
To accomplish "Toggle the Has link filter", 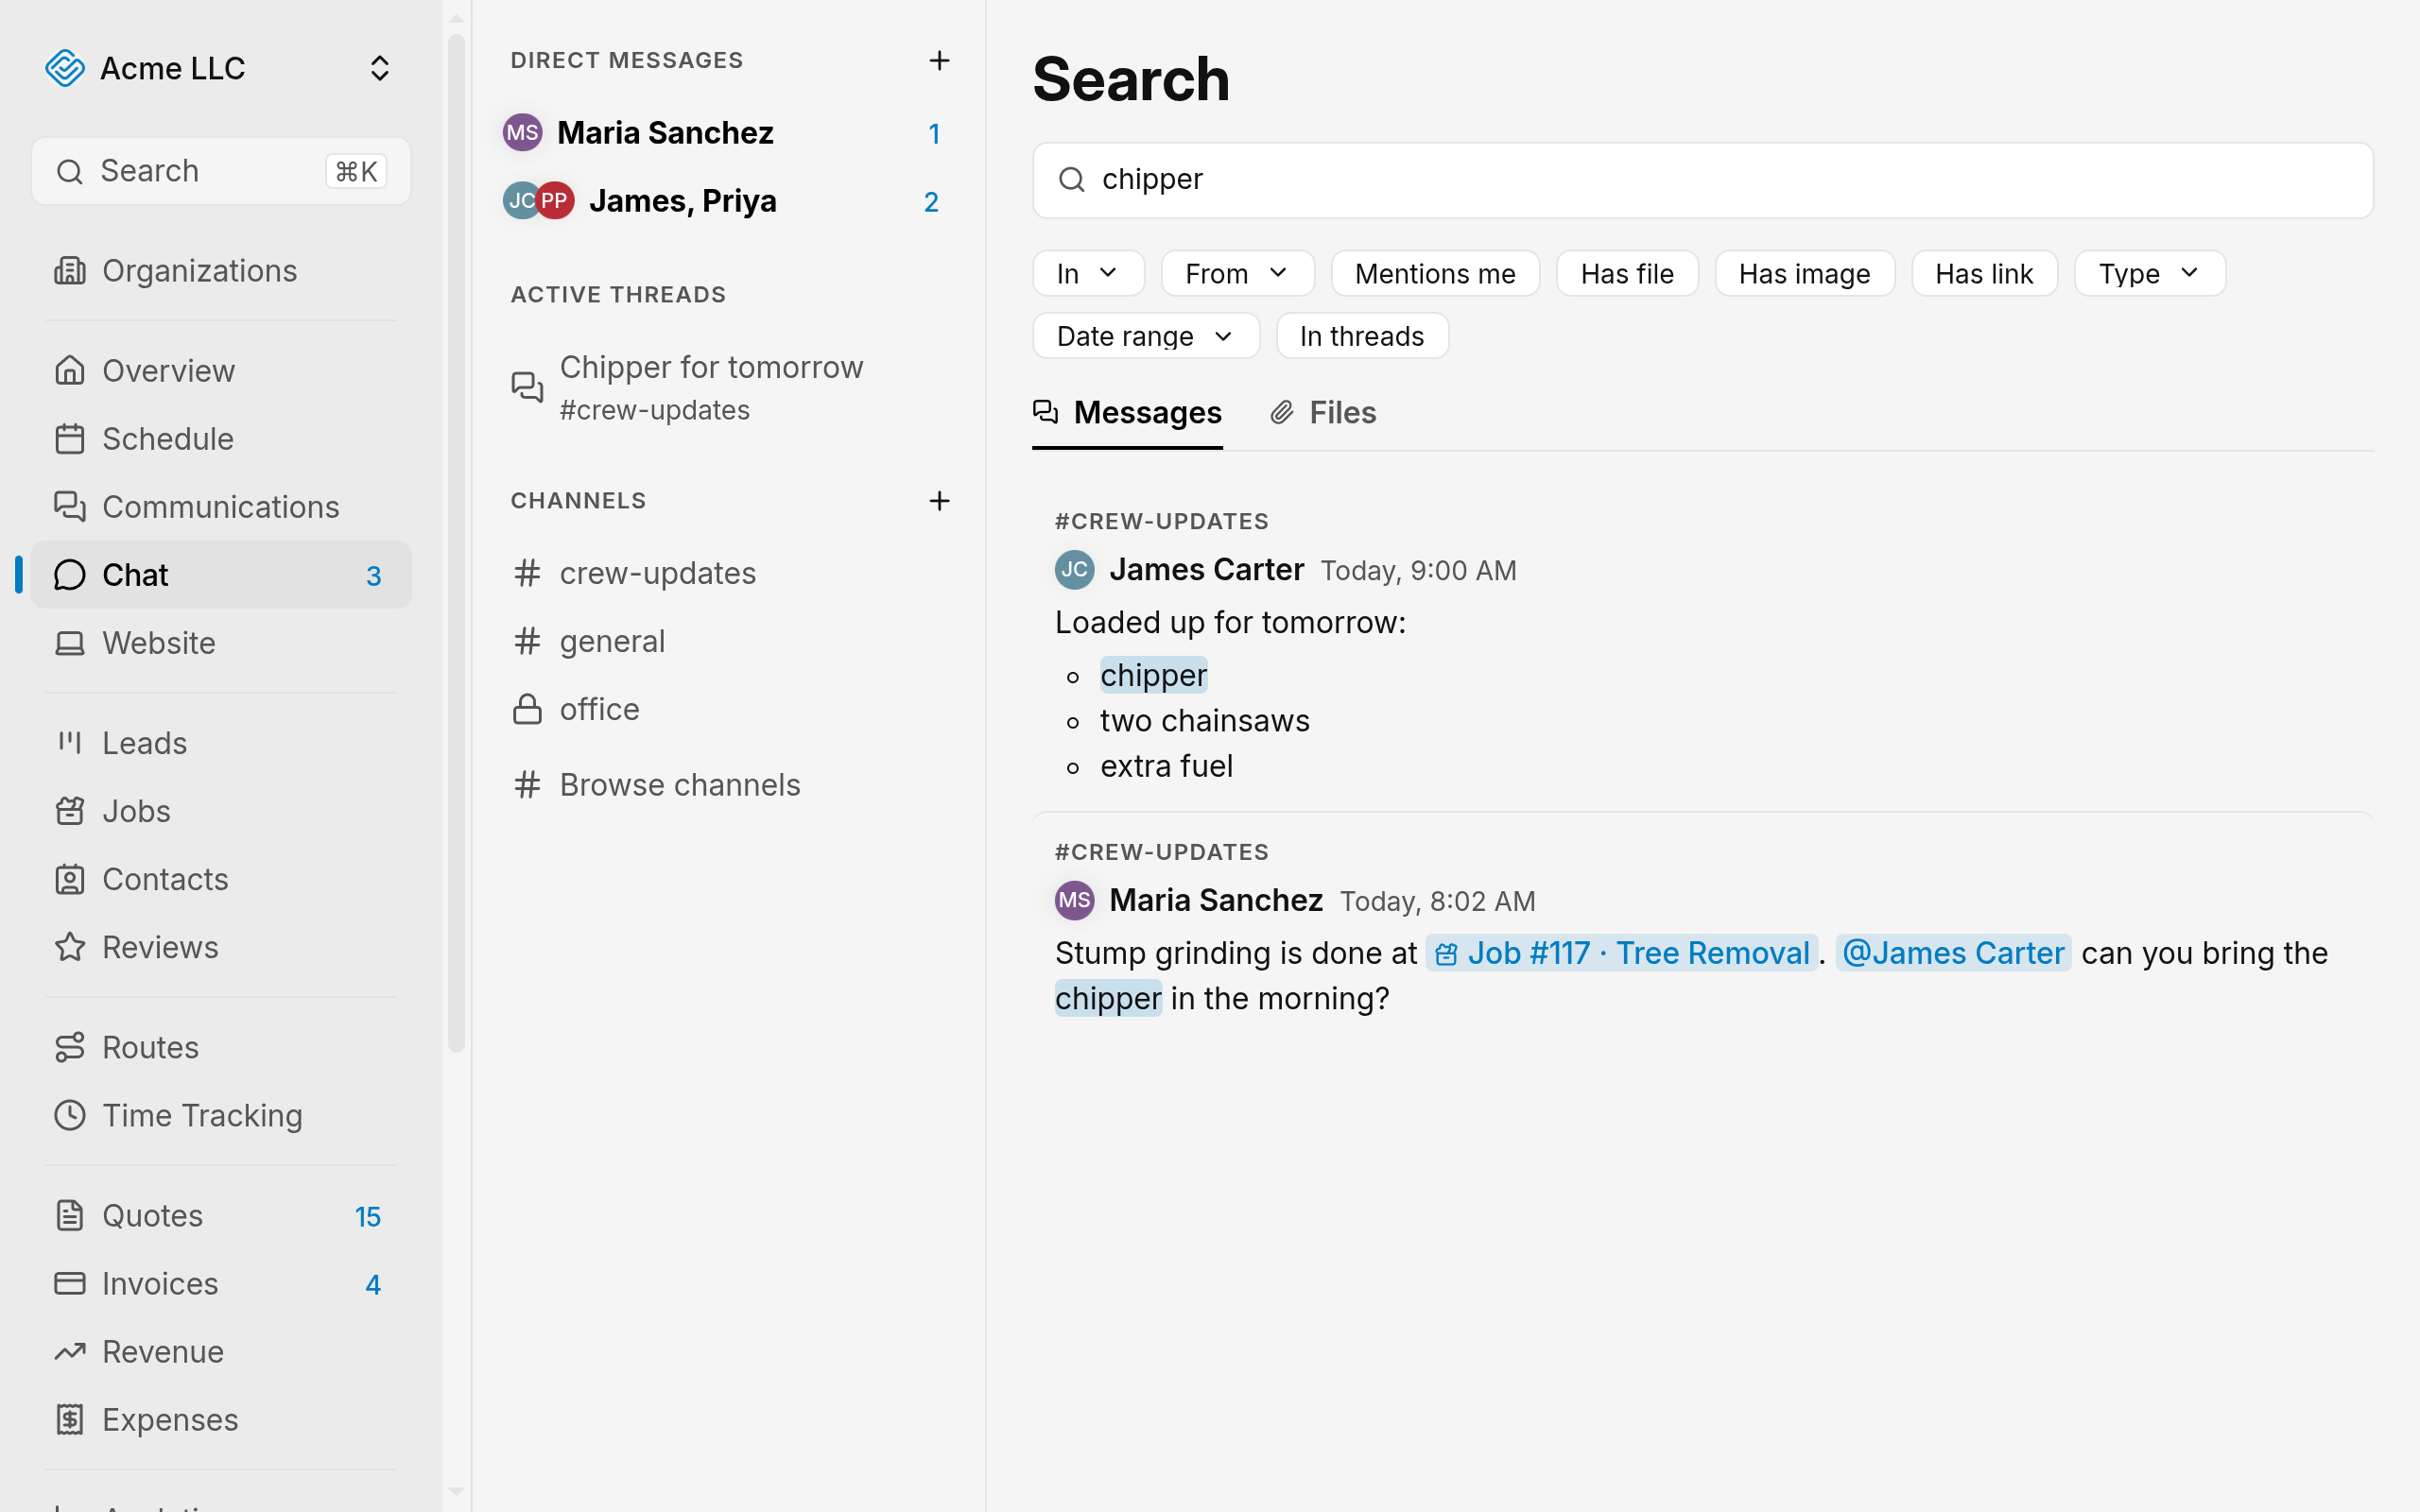I will pyautogui.click(x=1984, y=274).
